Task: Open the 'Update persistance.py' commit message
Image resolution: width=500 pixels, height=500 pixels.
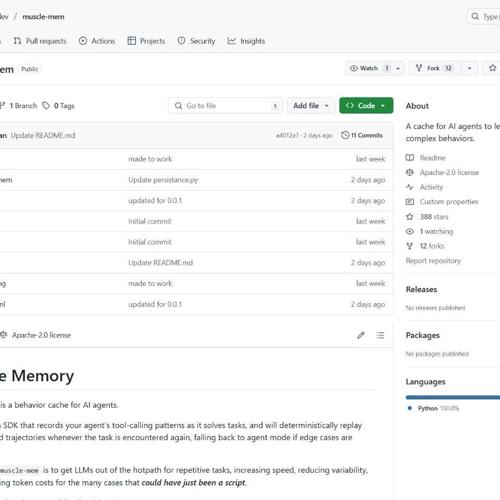Action: pos(163,180)
